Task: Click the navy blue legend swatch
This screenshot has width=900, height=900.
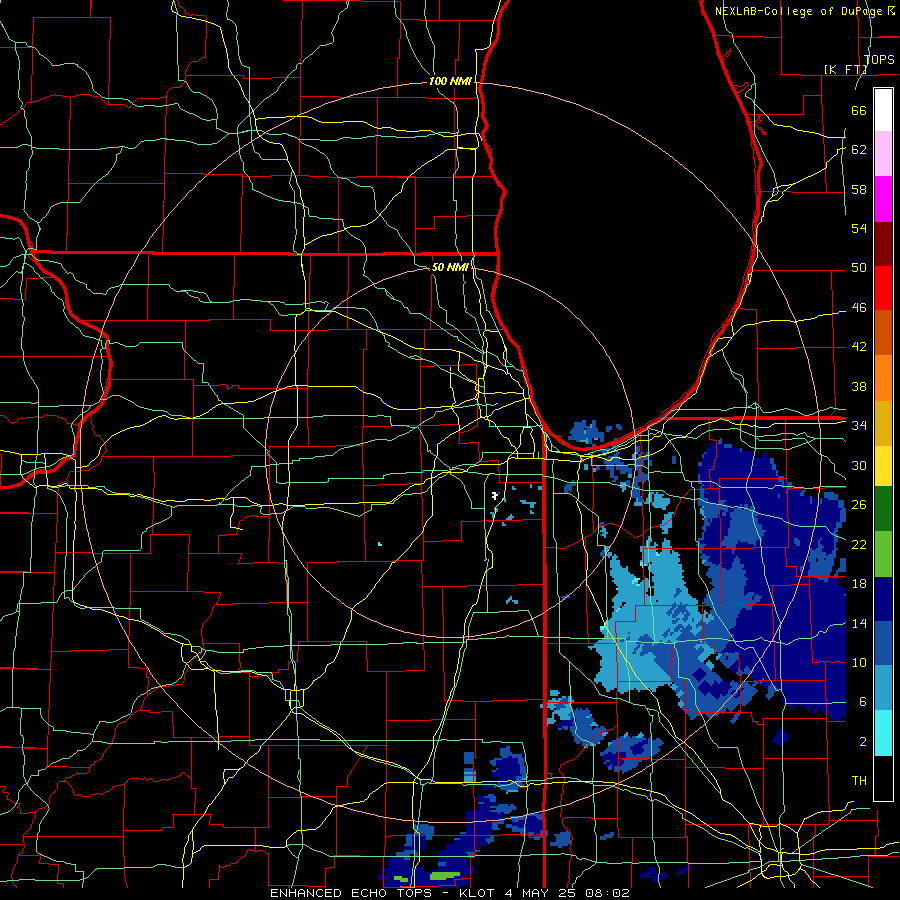Action: coord(883,599)
